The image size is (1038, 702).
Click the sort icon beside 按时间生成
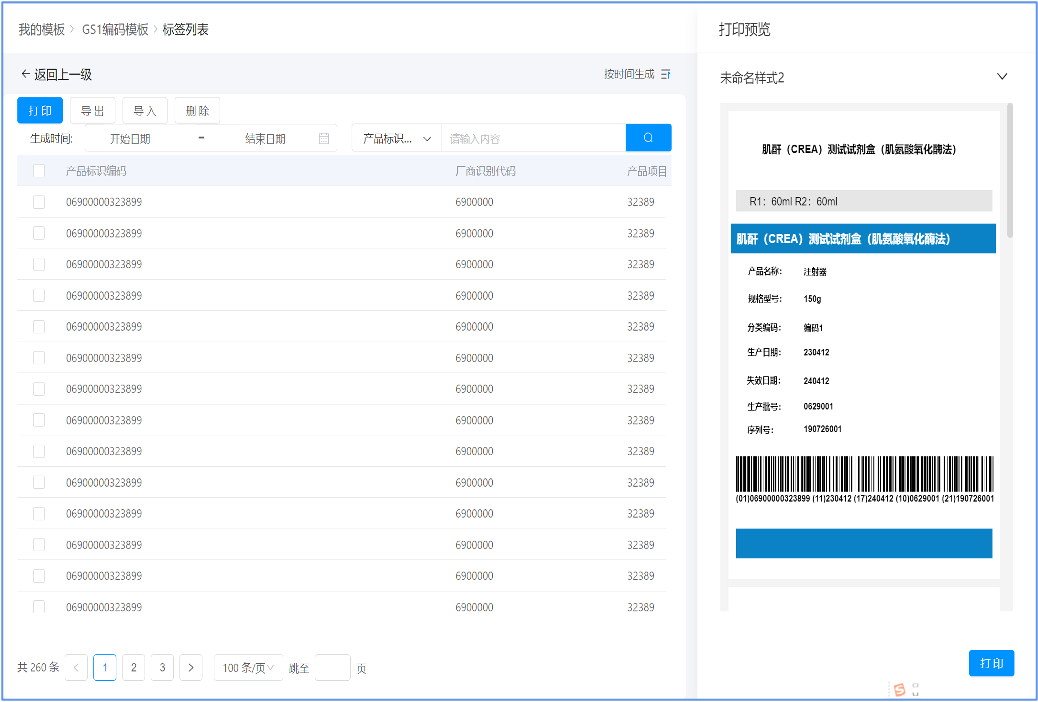pos(666,74)
